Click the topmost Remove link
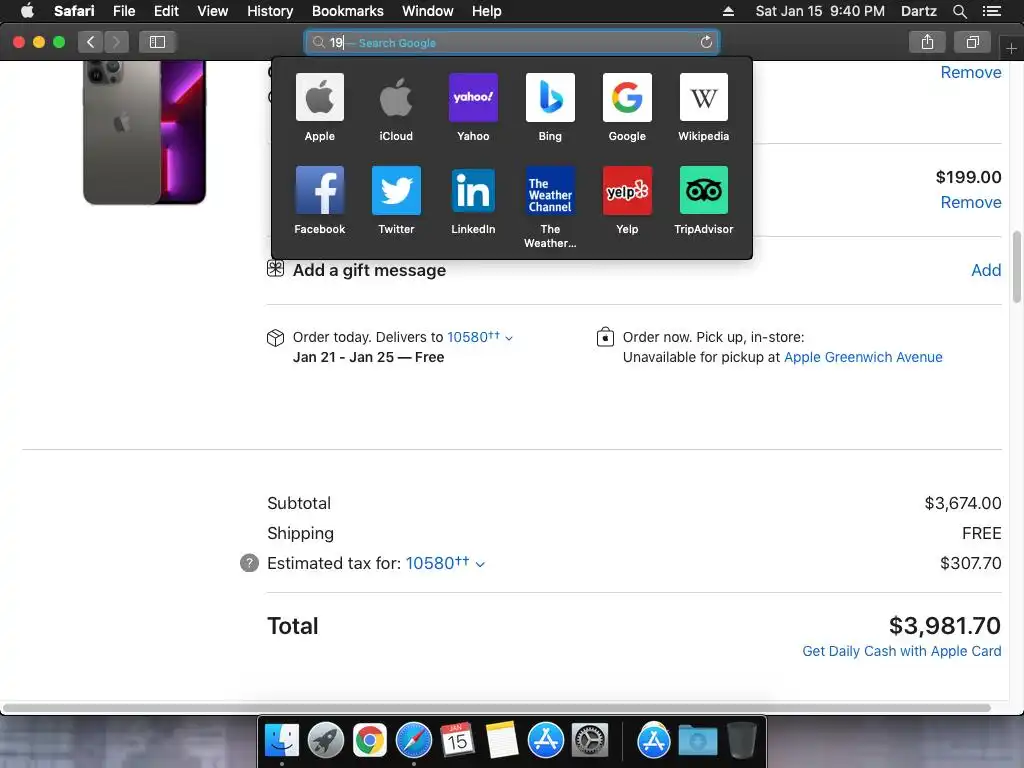This screenshot has width=1024, height=768. 970,72
